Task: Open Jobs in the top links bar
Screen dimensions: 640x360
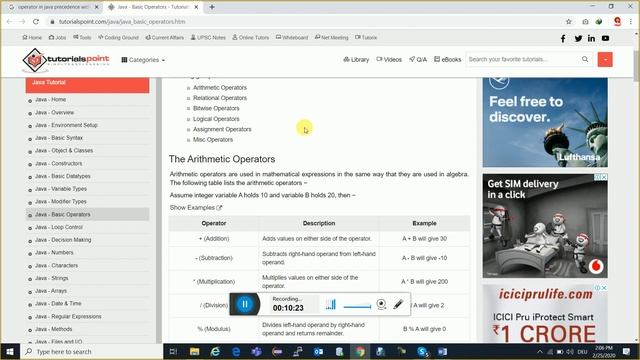Action: pyautogui.click(x=57, y=38)
